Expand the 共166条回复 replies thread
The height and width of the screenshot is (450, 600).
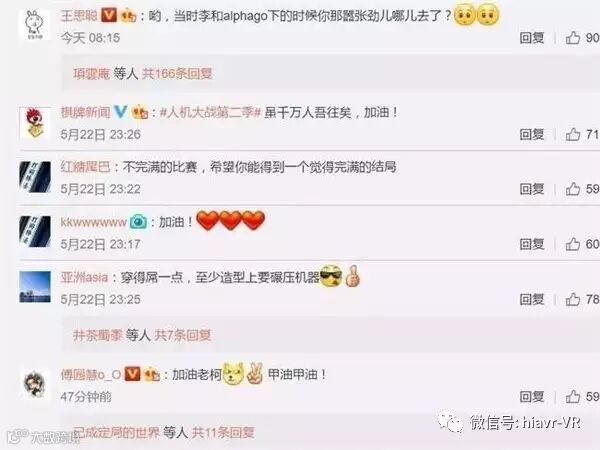(x=177, y=73)
